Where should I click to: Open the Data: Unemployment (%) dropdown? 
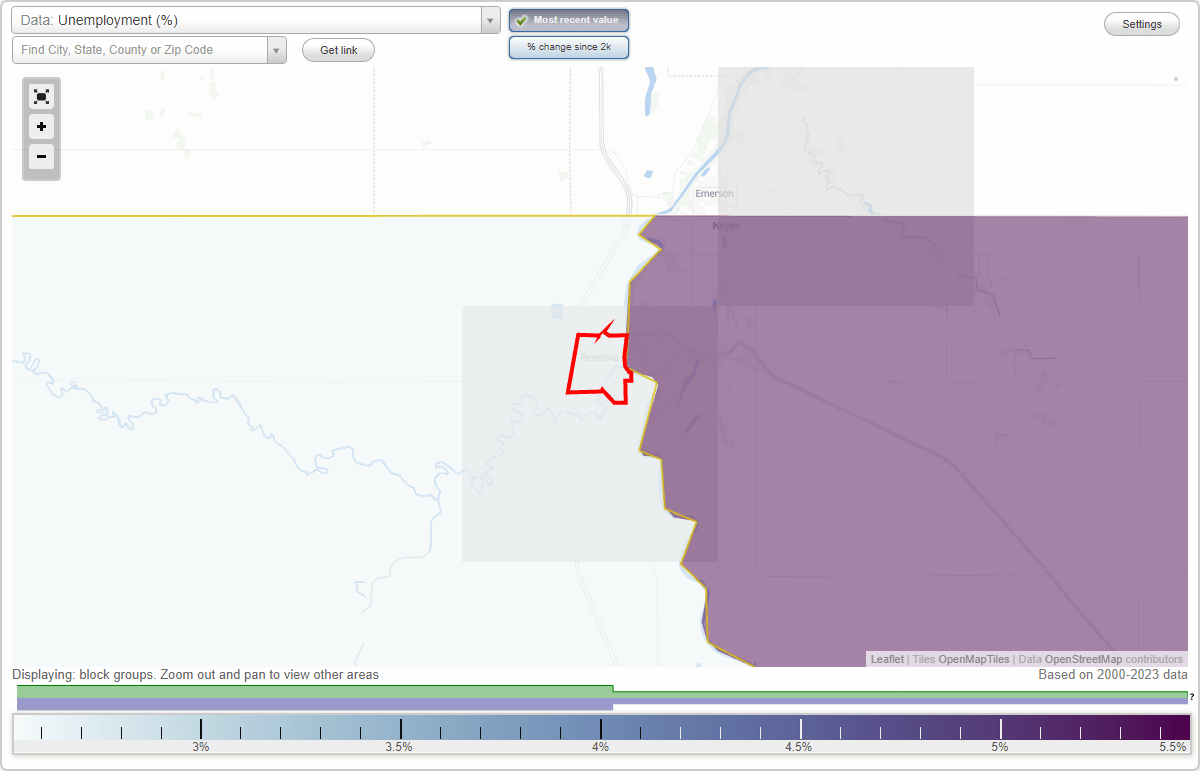(489, 20)
